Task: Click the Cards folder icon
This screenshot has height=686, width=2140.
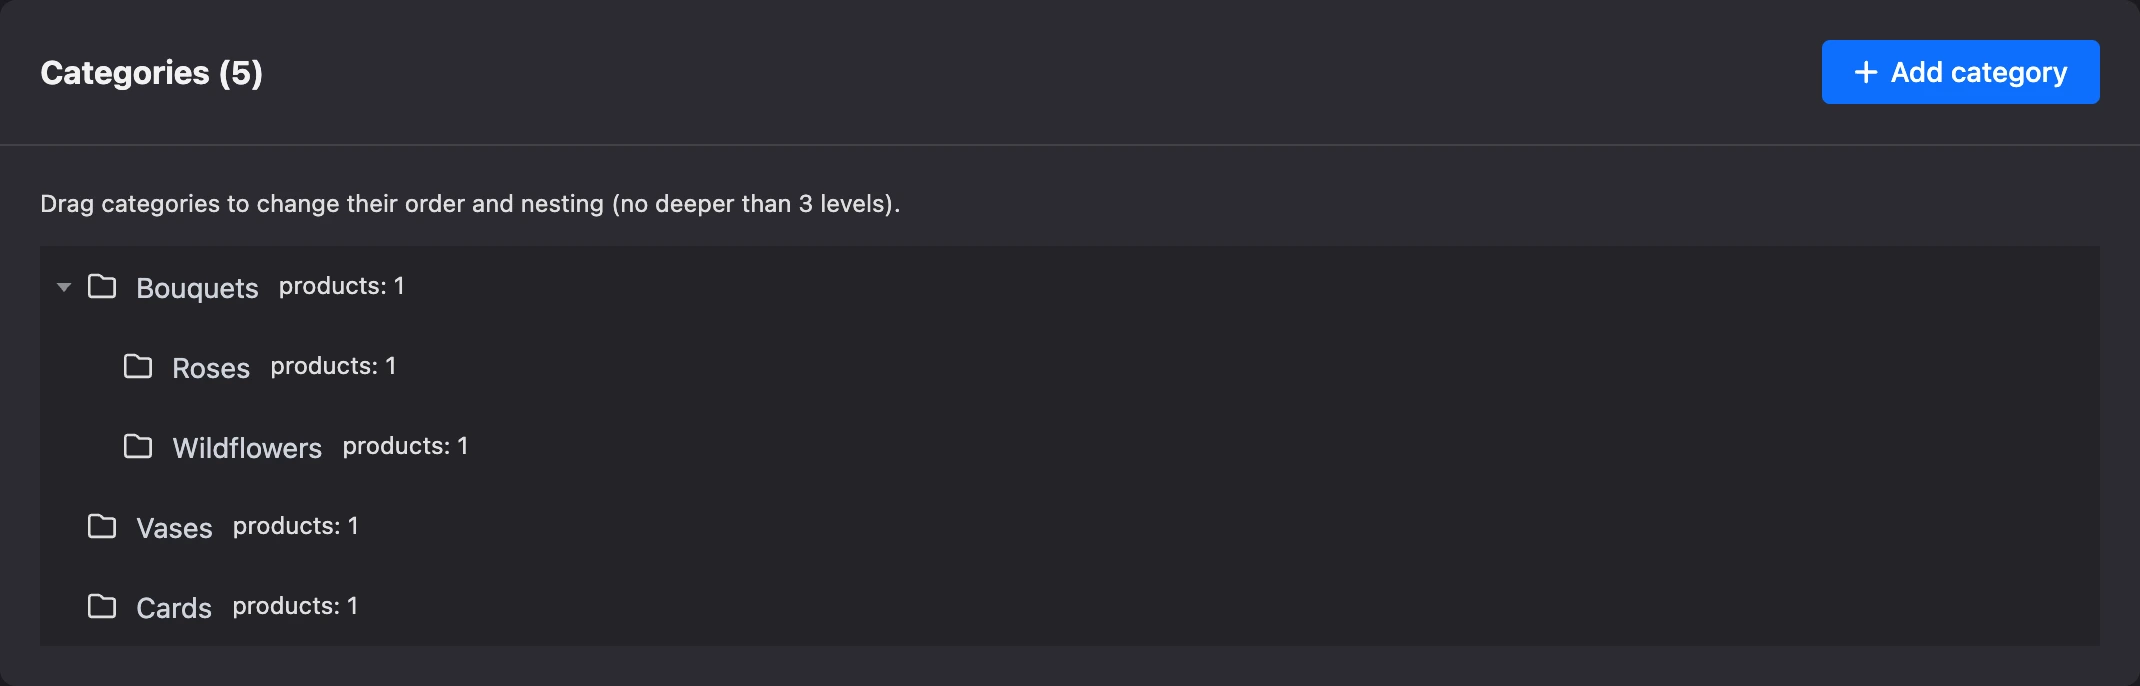Action: 102,607
